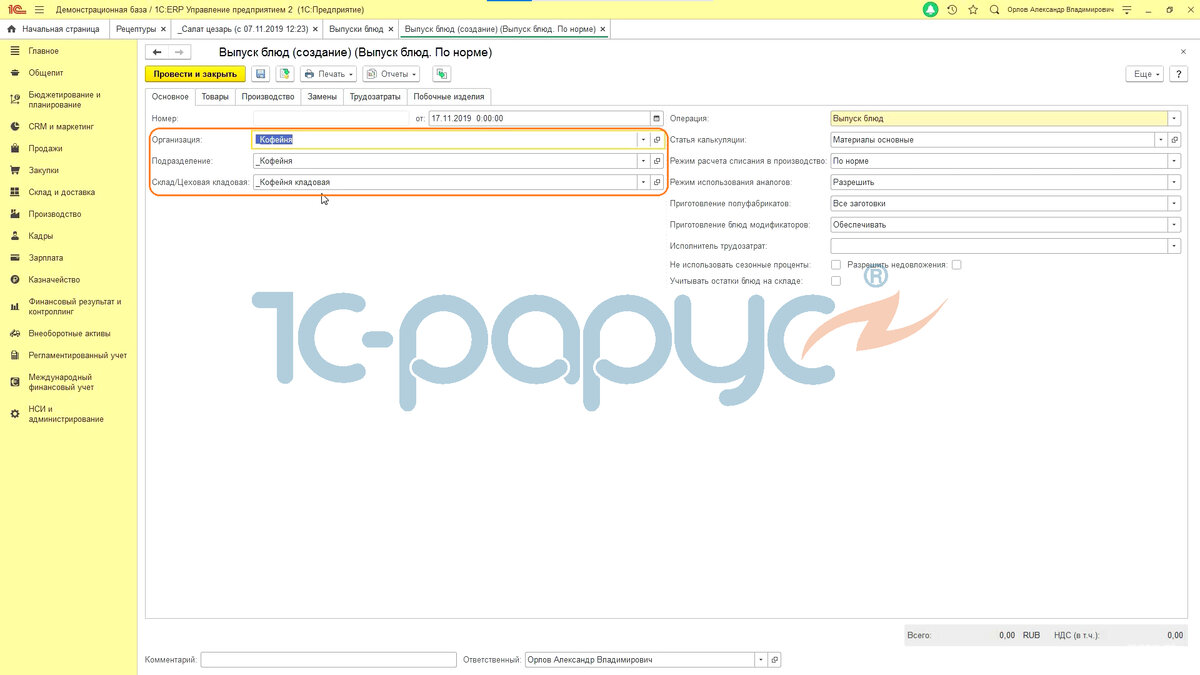Click the green copy-structure icon in toolbar
1200x675 pixels.
point(441,74)
